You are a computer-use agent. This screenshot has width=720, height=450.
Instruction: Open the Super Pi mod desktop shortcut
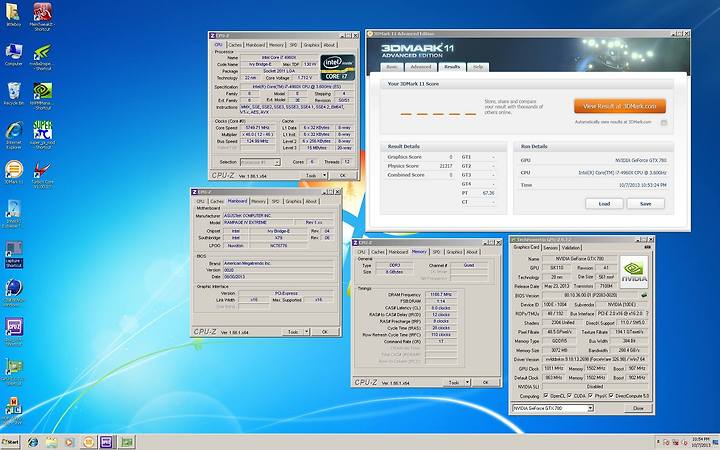(x=42, y=135)
